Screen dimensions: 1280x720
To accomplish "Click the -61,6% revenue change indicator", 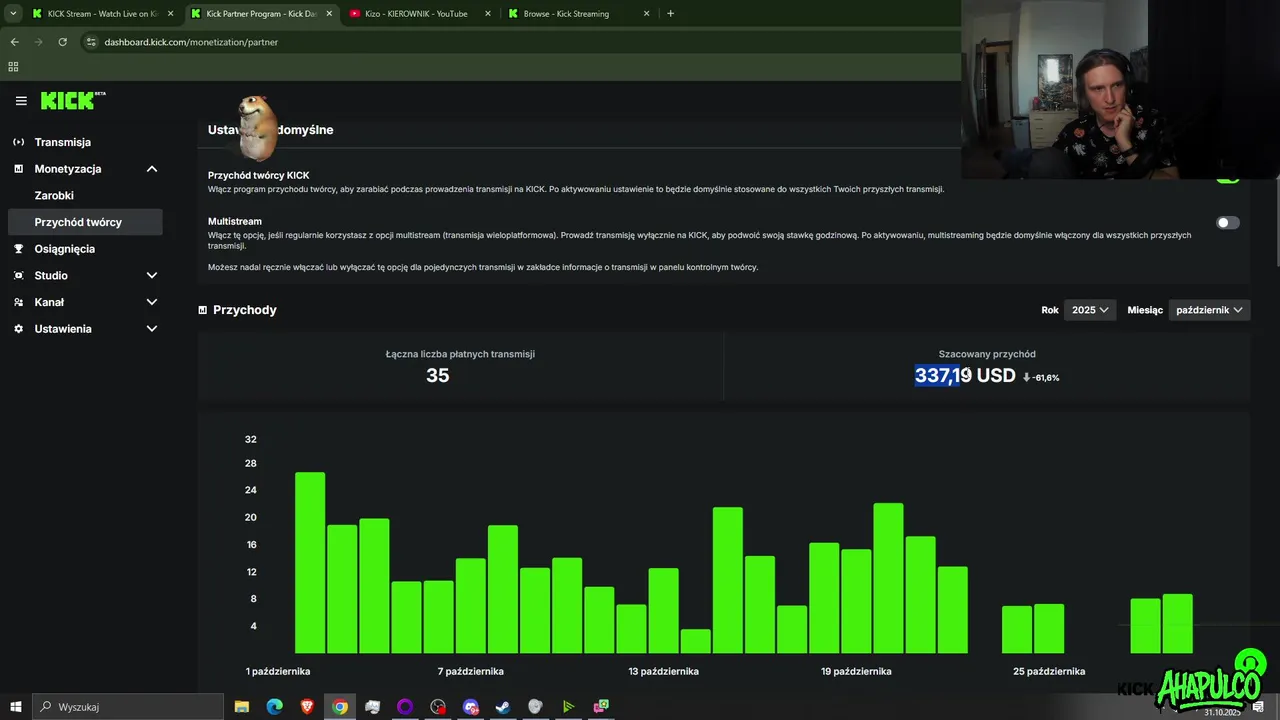I will point(1041,377).
